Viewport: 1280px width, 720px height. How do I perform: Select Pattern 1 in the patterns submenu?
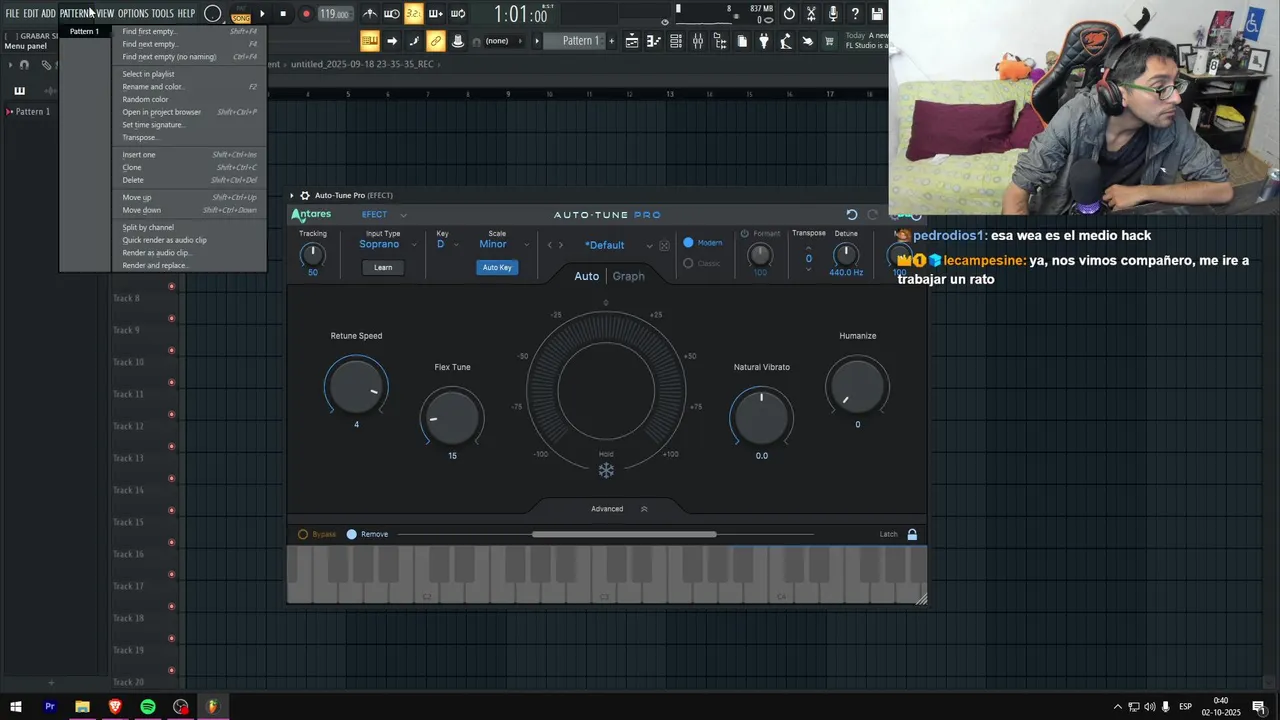pyautogui.click(x=85, y=31)
